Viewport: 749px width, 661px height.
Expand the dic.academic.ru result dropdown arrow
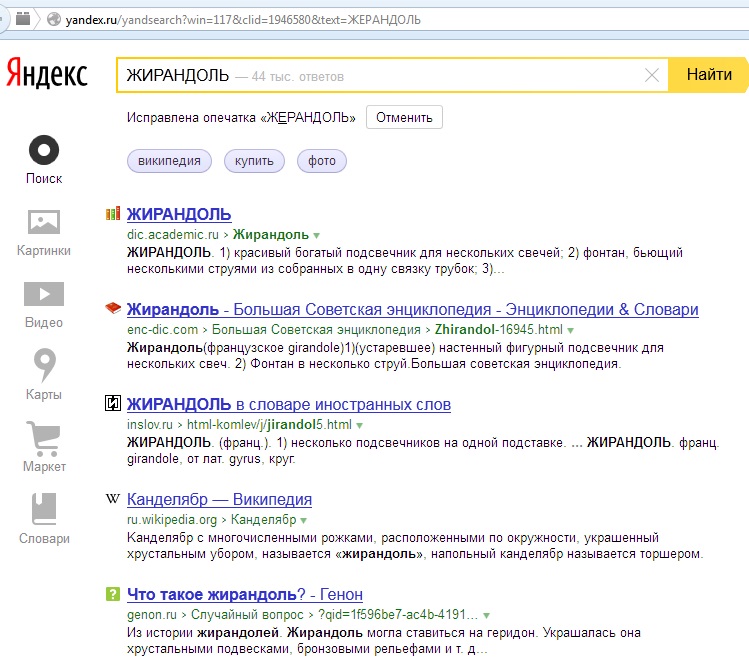click(x=317, y=235)
